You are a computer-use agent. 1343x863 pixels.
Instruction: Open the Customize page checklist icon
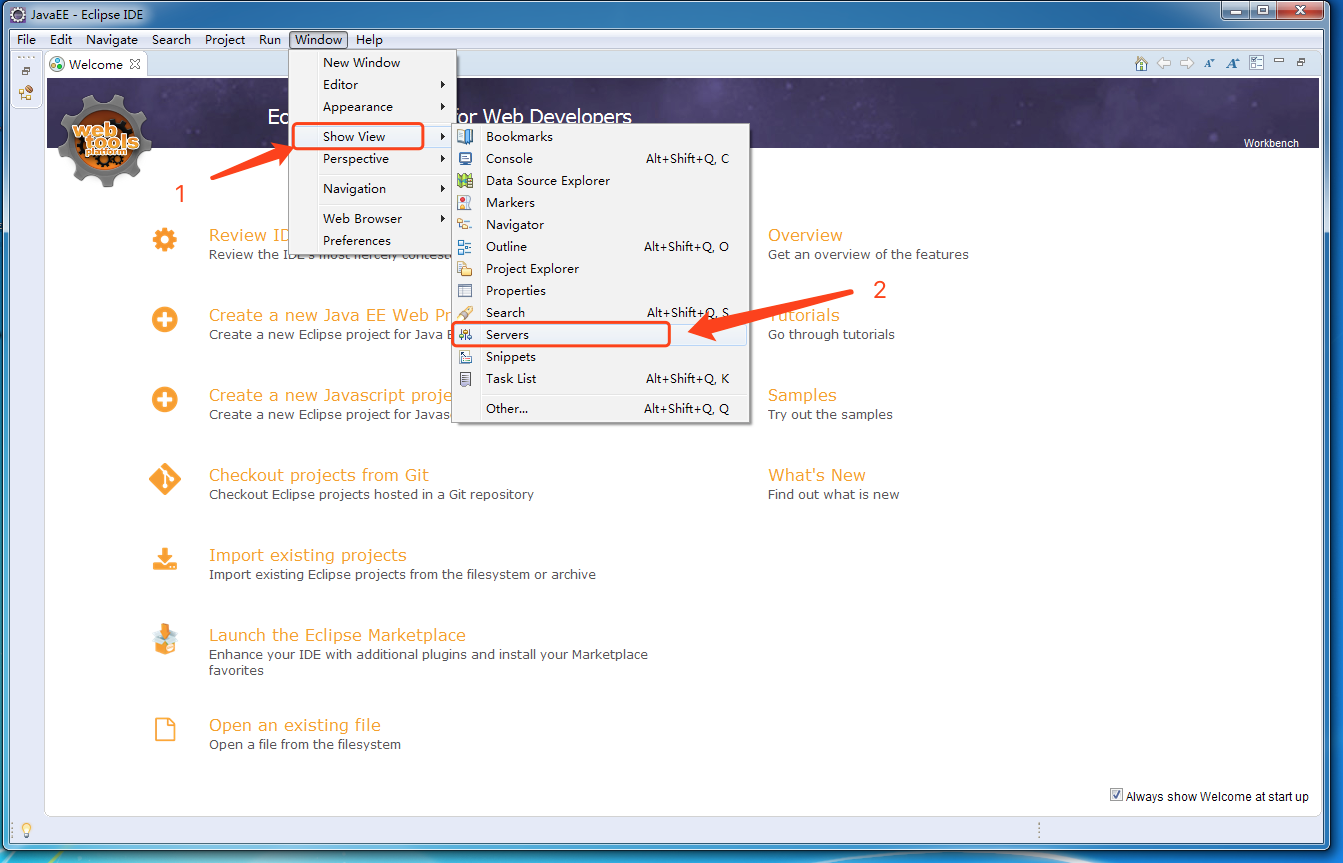(1257, 63)
